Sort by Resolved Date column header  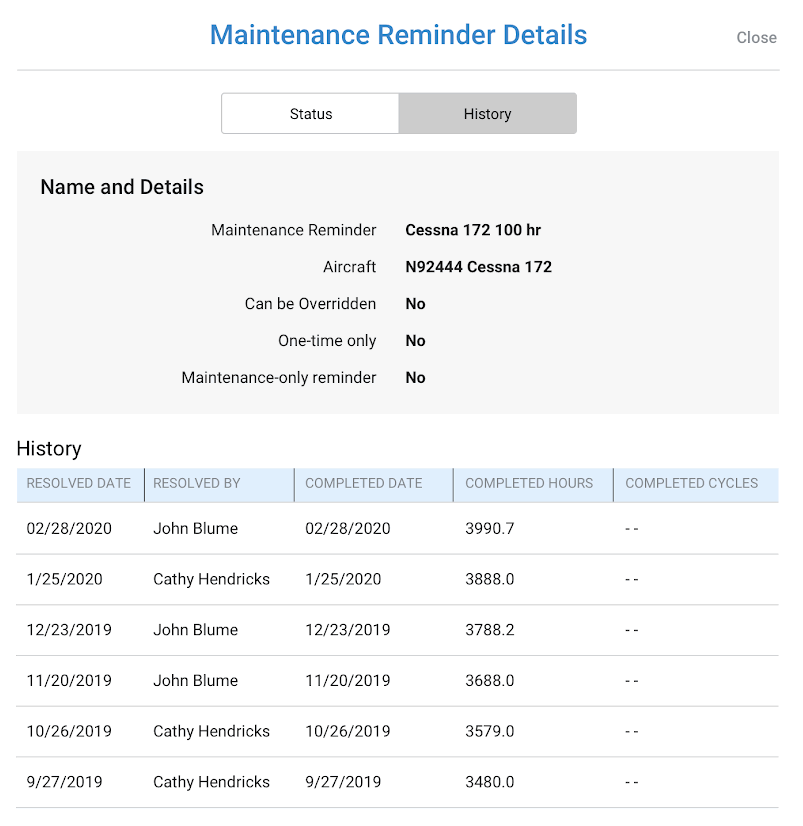click(x=79, y=483)
